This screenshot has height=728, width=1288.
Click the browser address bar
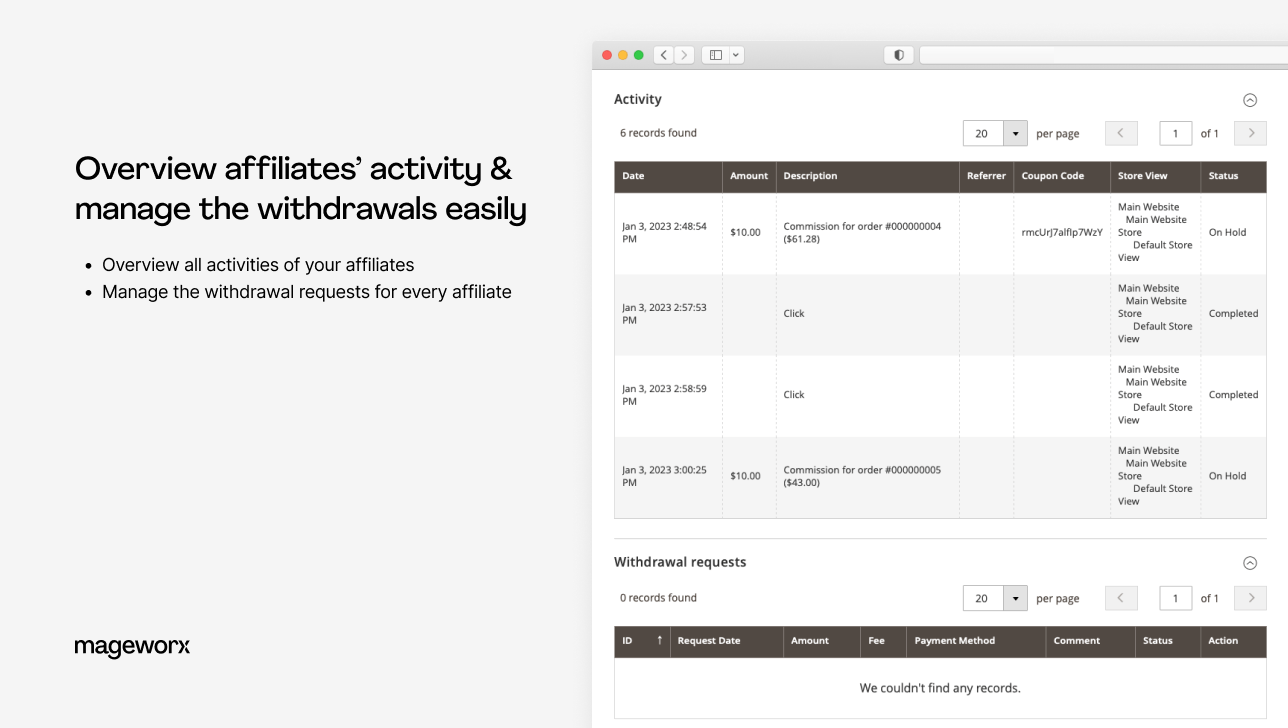1100,55
